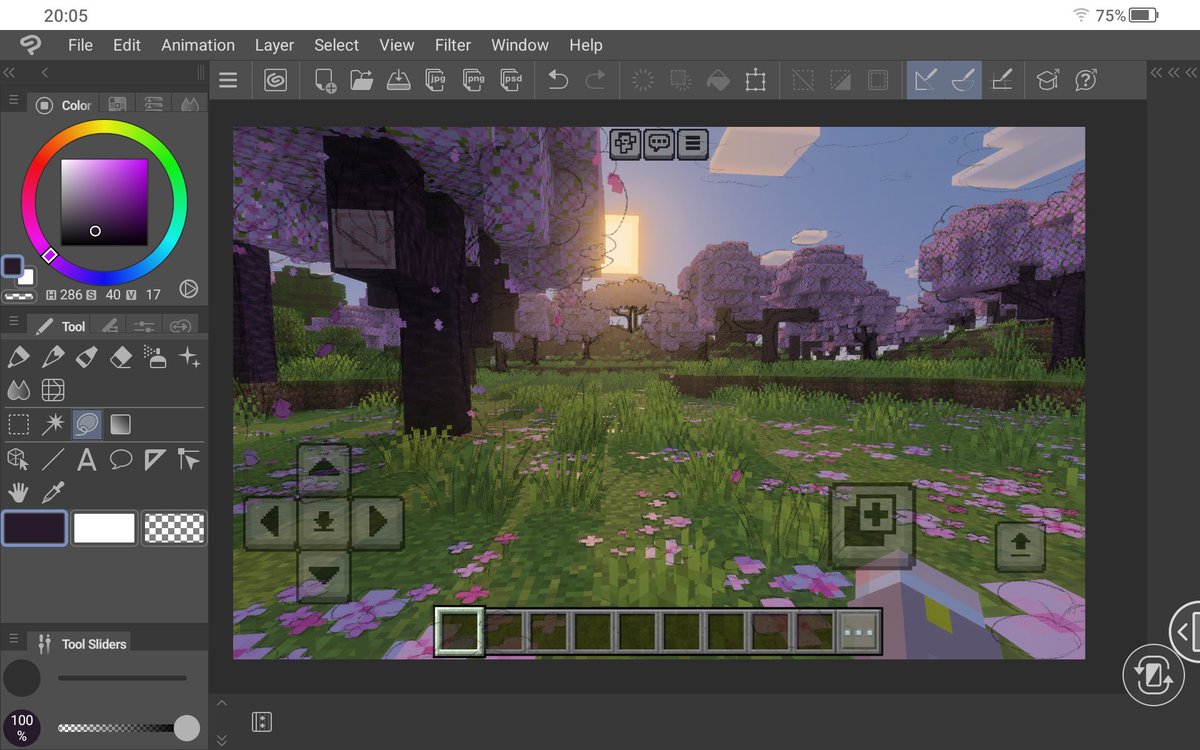Screen dimensions: 1200x750
Task: Select the Pen tool
Action: (x=17, y=357)
